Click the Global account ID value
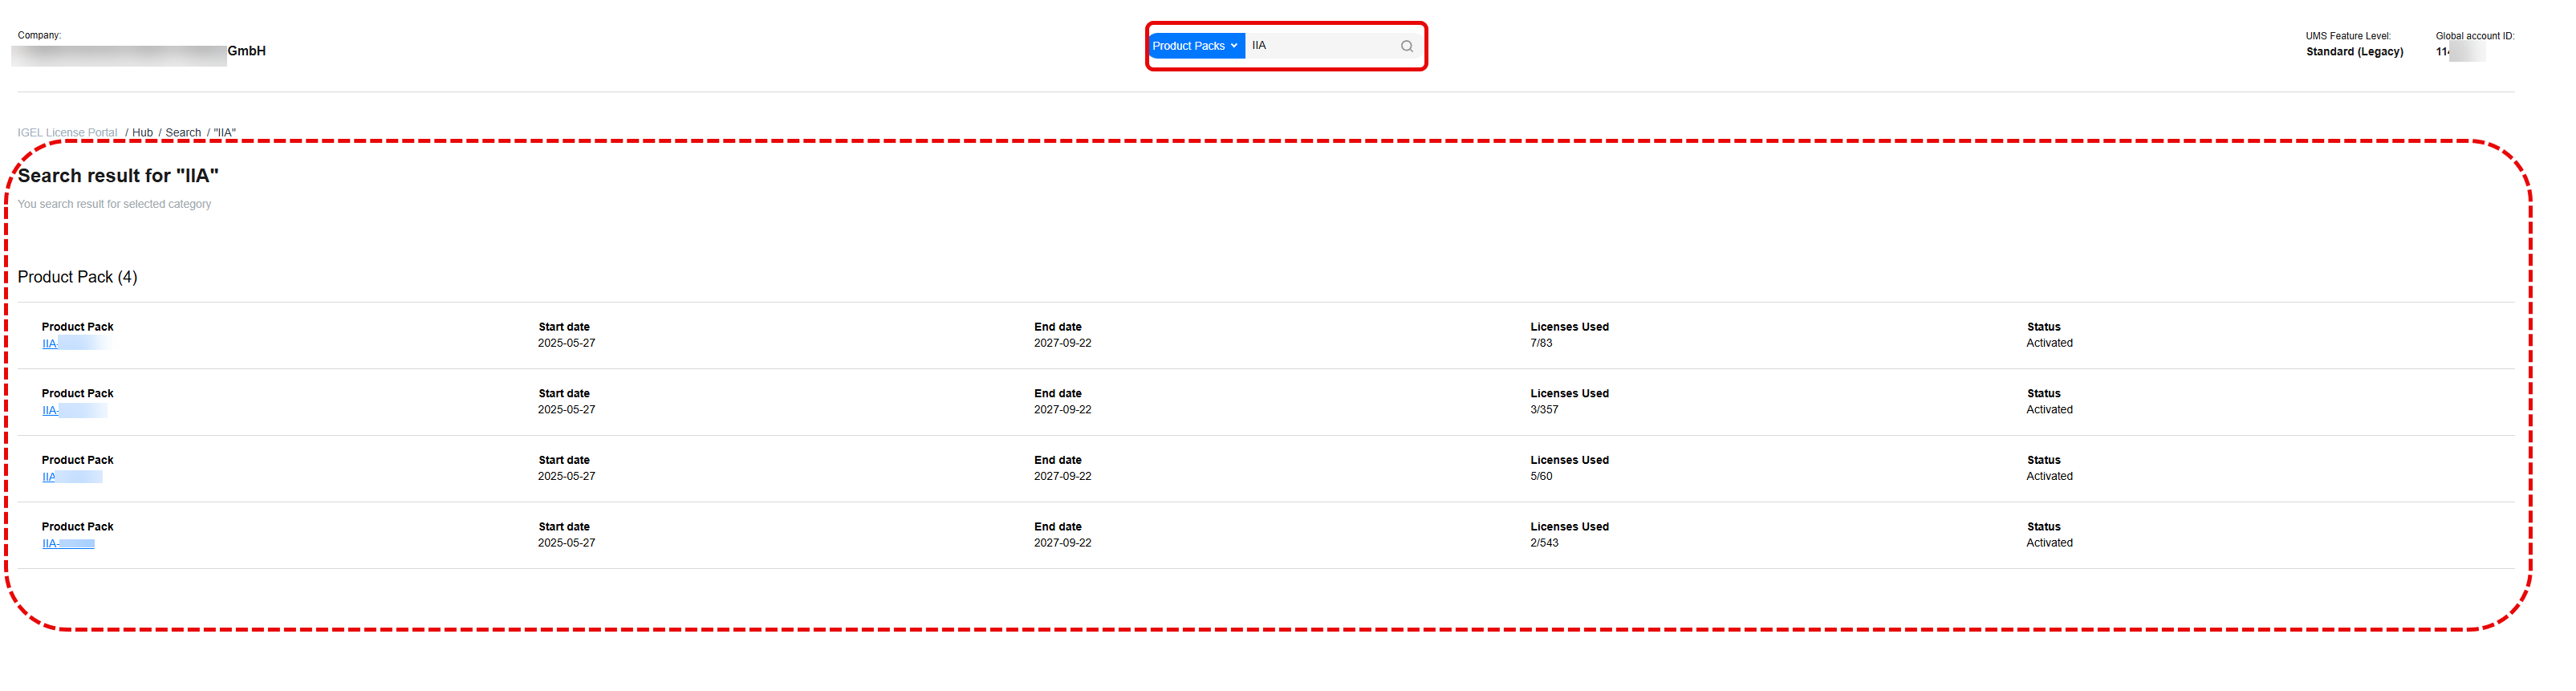This screenshot has height=691, width=2576. pyautogui.click(x=2458, y=52)
